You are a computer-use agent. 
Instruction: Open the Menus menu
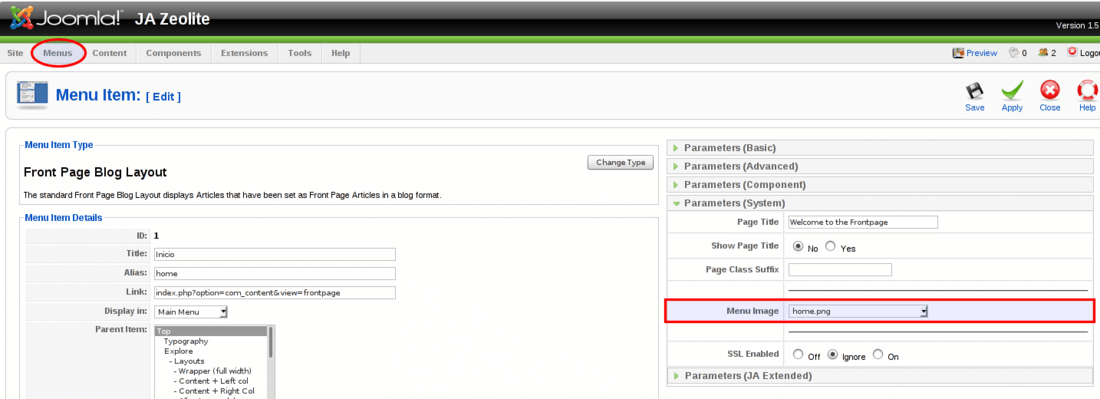(x=58, y=53)
